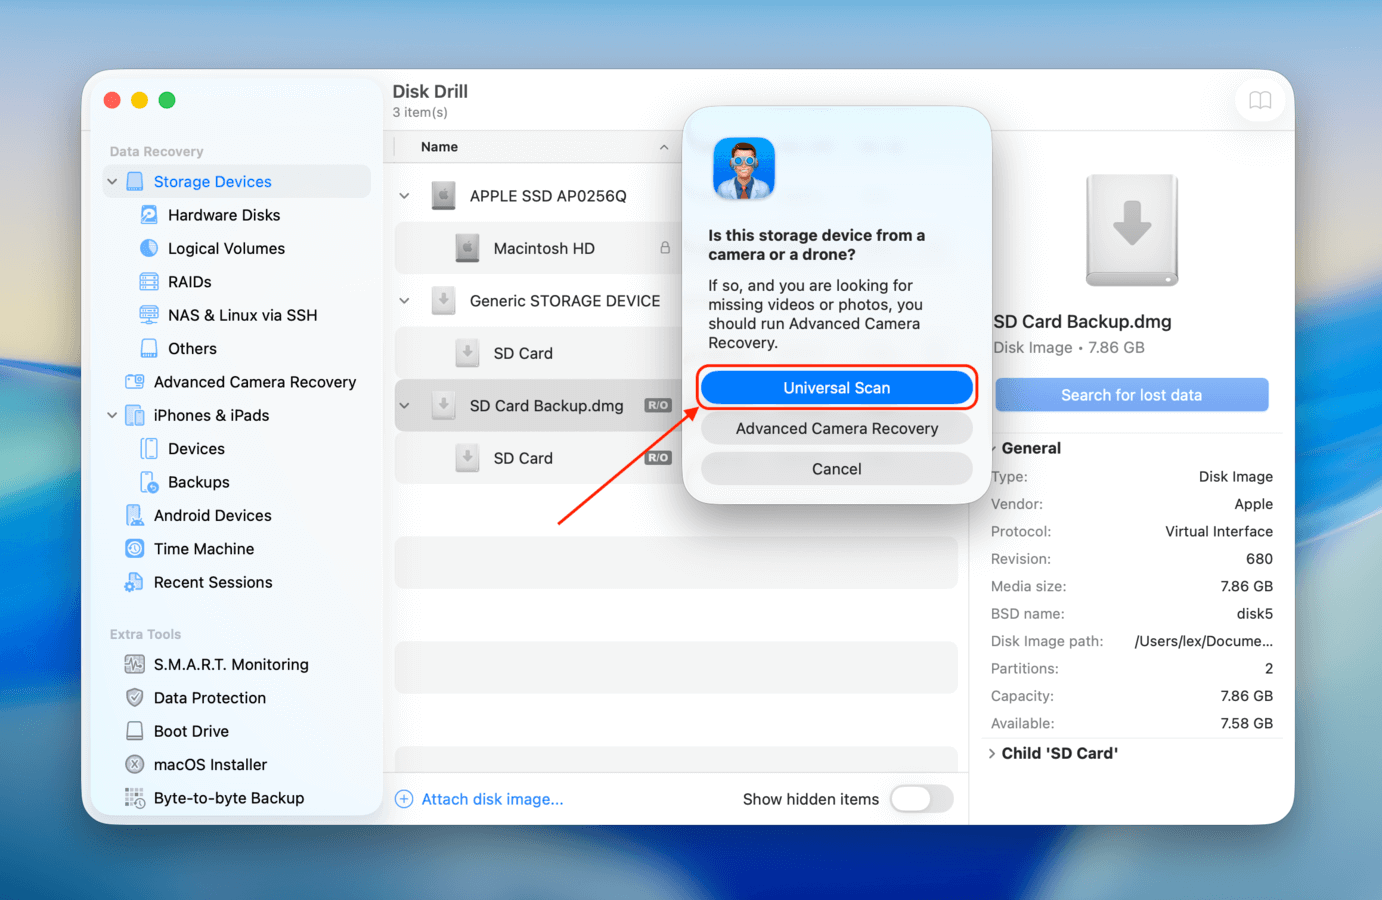Expand the Child 'SD Card' details
This screenshot has width=1382, height=900.
991,753
